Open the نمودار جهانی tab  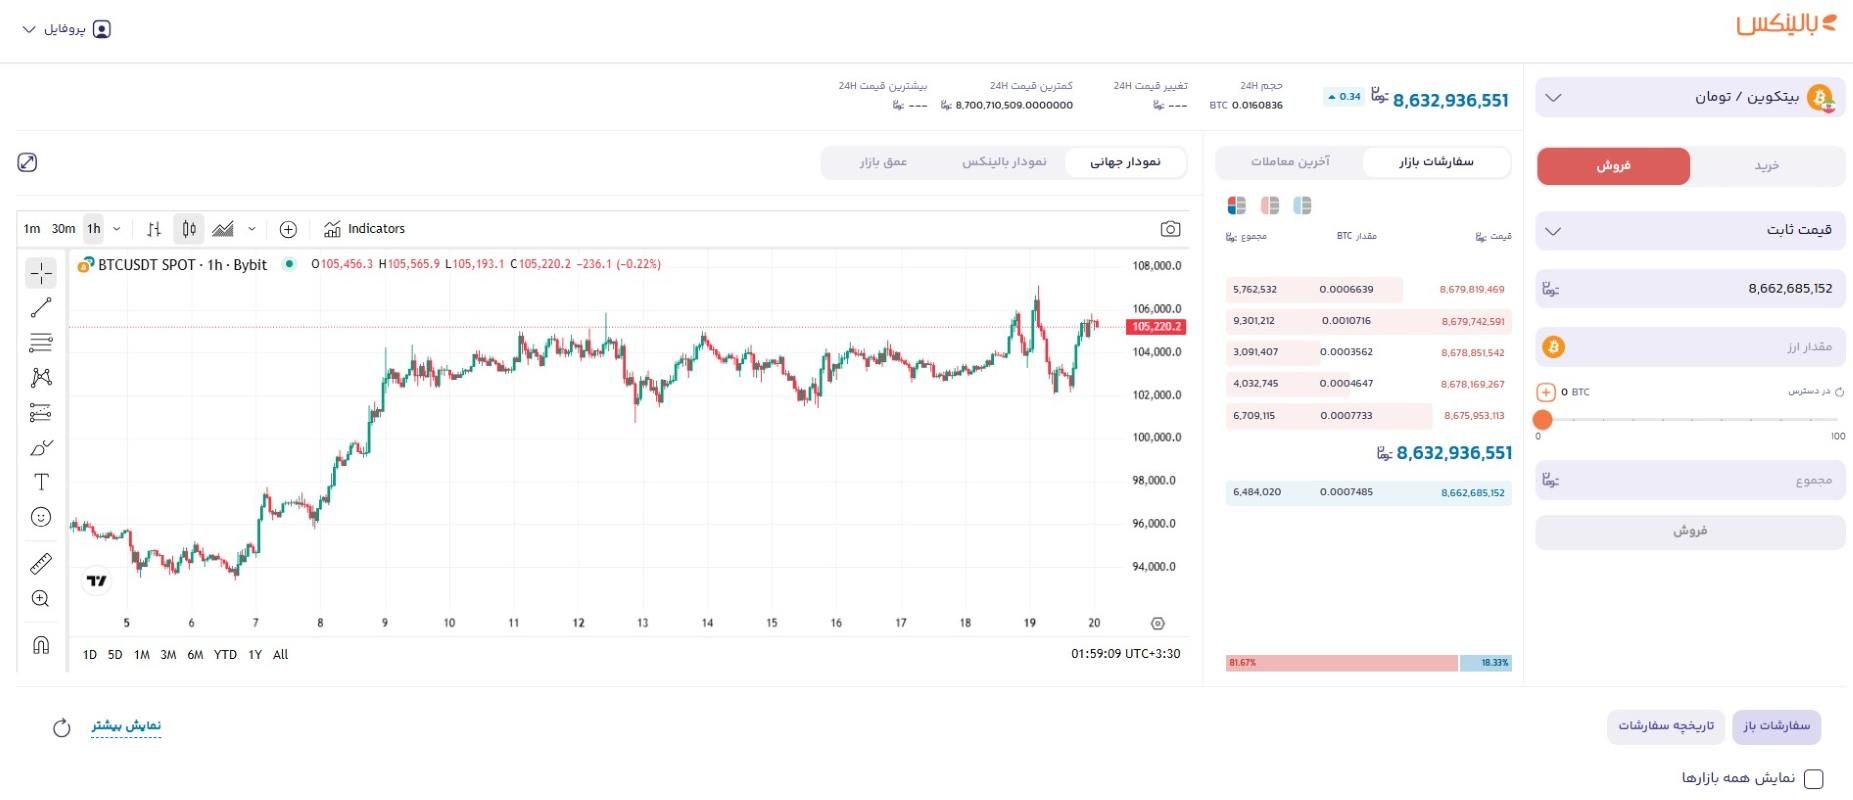(1125, 161)
